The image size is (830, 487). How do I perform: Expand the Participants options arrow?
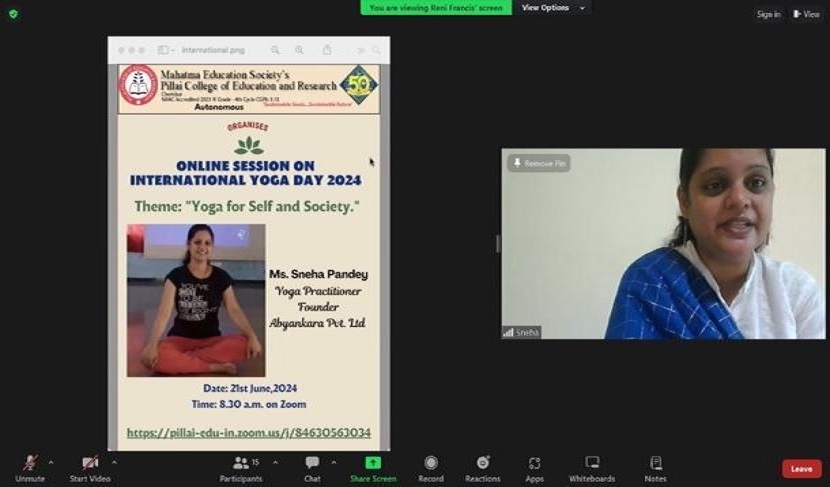pyautogui.click(x=275, y=463)
